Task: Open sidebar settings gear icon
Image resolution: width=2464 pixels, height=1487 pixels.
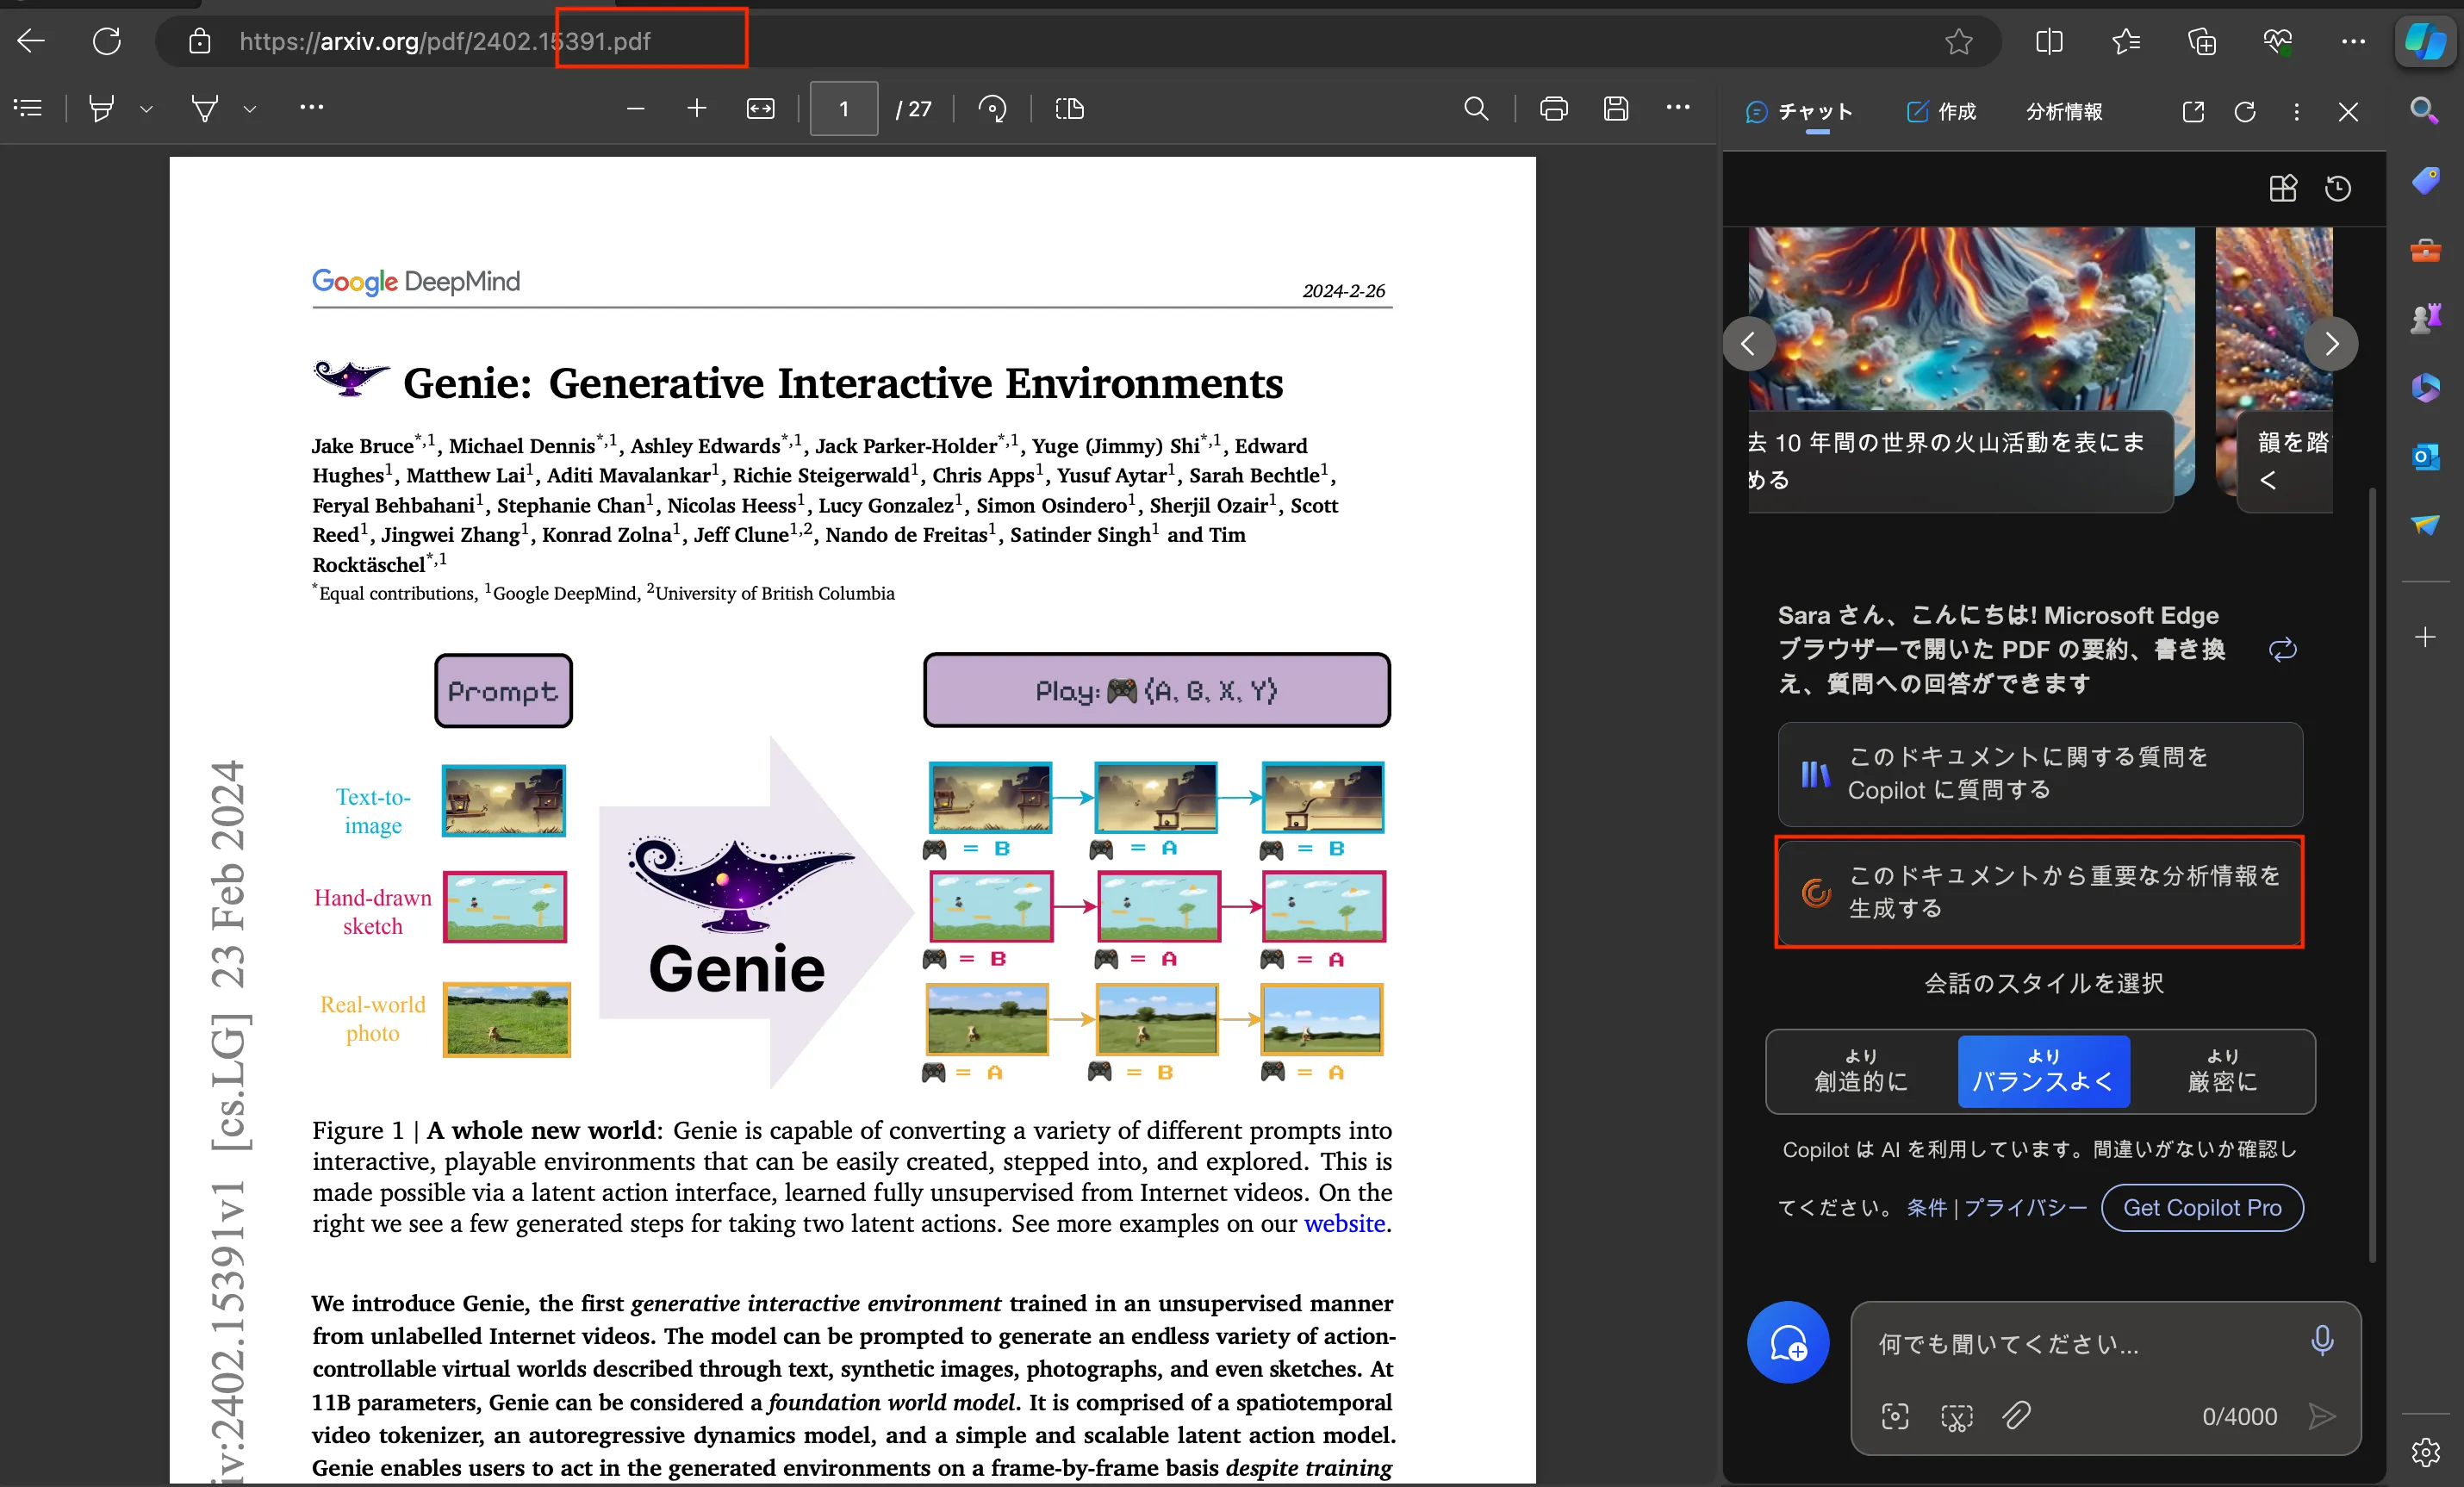Action: pos(2424,1452)
